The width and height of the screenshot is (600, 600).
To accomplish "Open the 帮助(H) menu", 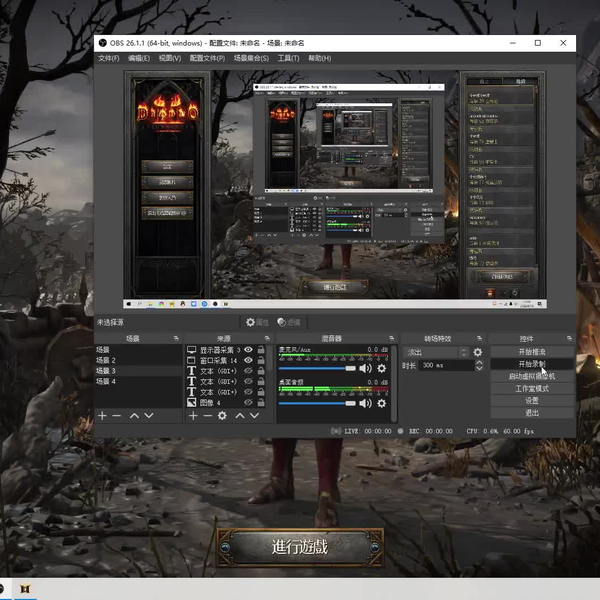I will point(320,58).
